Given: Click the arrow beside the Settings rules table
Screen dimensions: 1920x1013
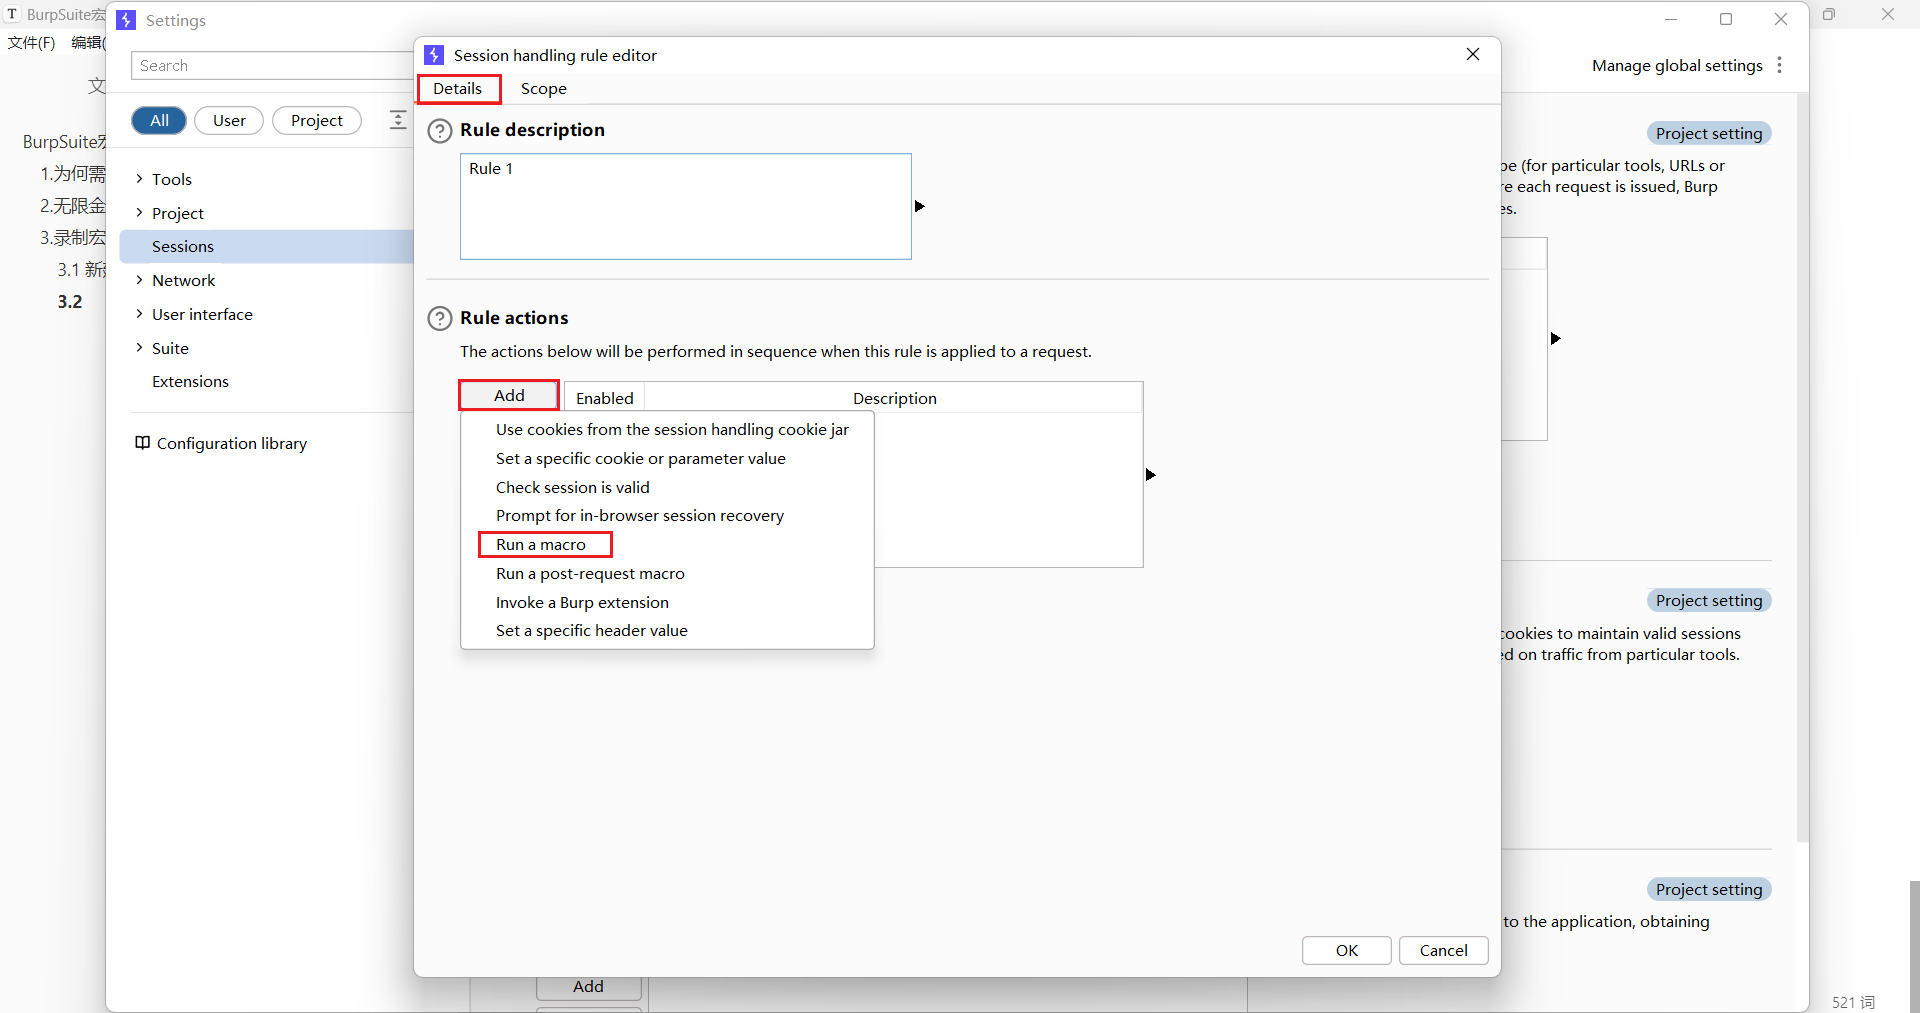Looking at the screenshot, I should tap(1556, 339).
